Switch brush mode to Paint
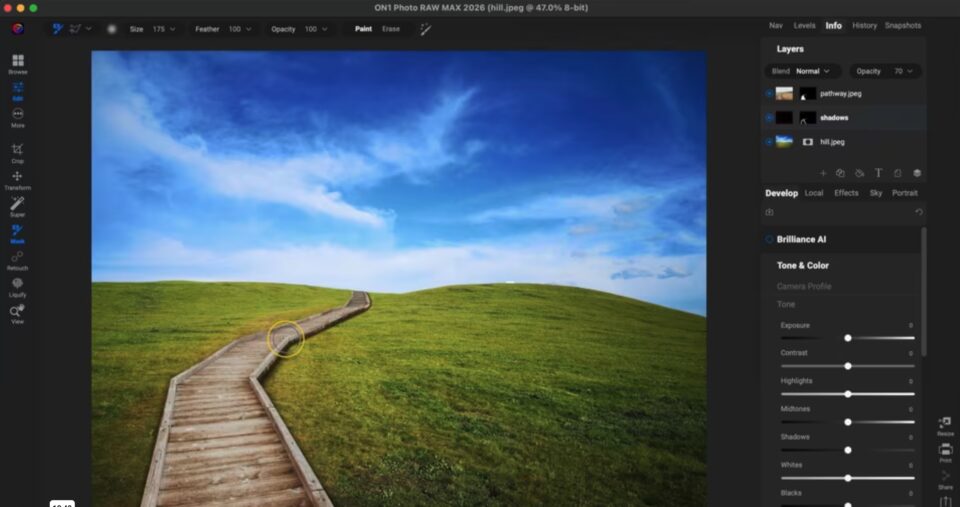This screenshot has width=960, height=507. pyautogui.click(x=363, y=29)
